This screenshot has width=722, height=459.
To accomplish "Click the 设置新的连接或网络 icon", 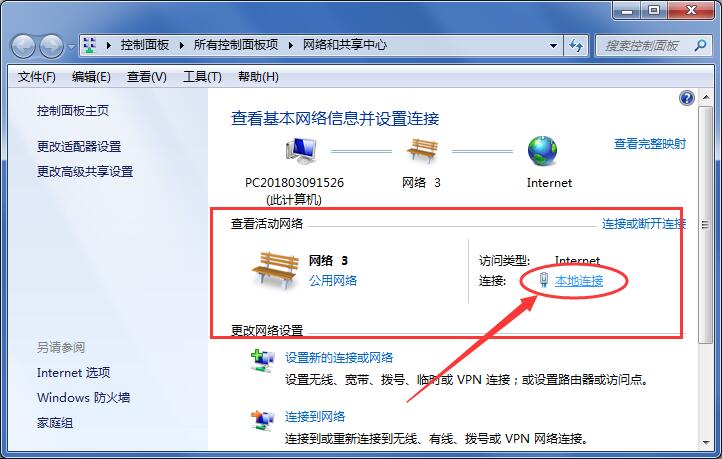I will click(x=262, y=361).
